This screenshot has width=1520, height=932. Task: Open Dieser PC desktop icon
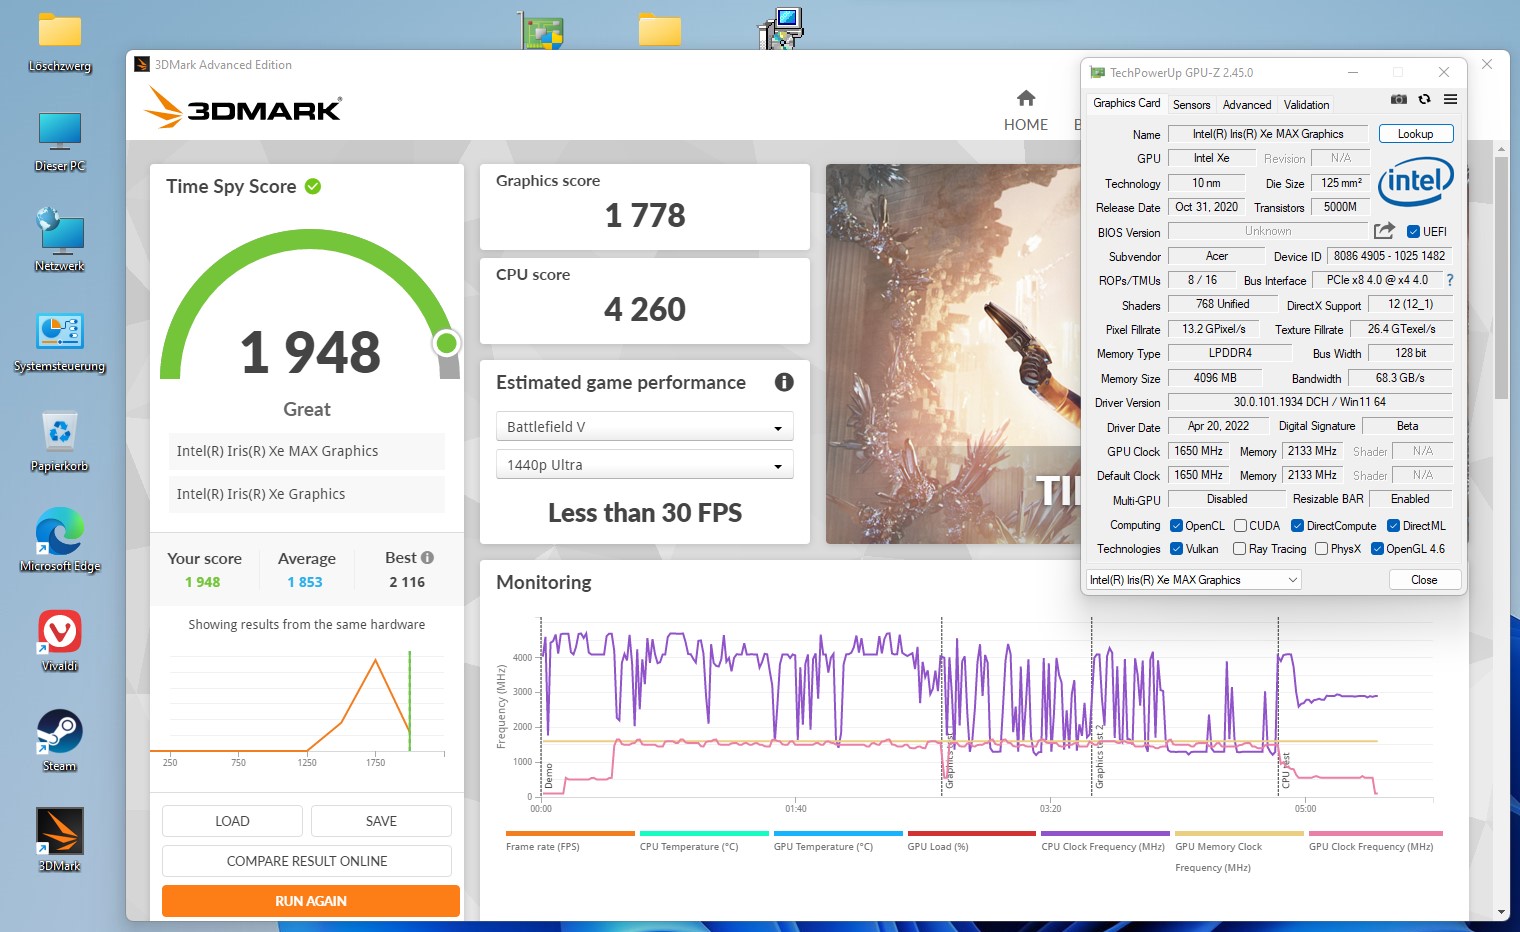(x=60, y=142)
